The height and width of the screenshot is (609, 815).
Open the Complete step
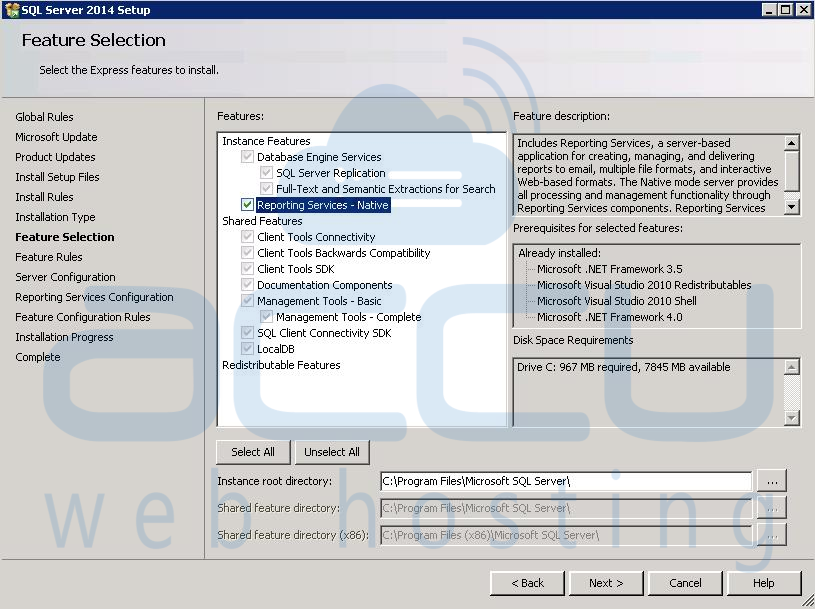(37, 357)
